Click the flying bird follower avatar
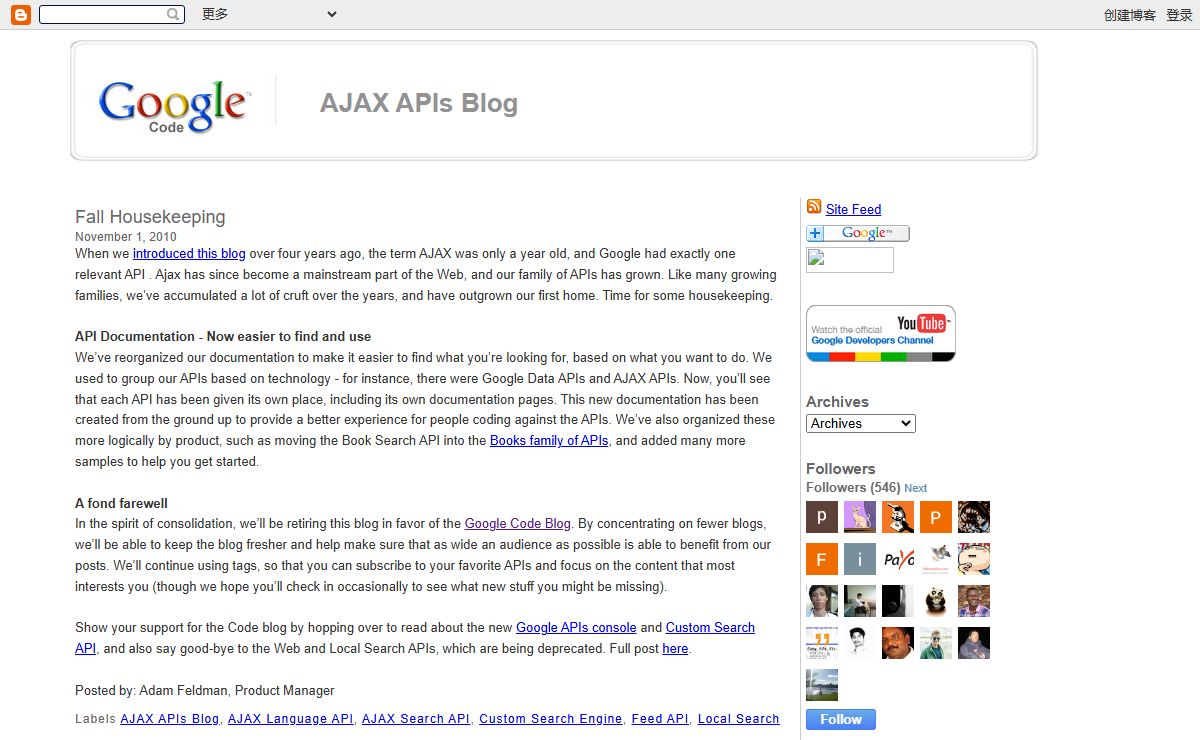 [x=936, y=559]
